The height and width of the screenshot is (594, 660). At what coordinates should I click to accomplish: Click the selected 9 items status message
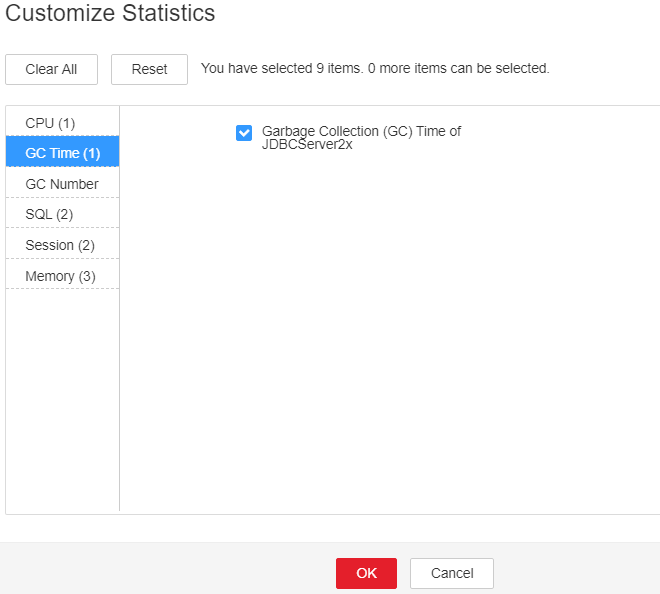pyautogui.click(x=375, y=68)
